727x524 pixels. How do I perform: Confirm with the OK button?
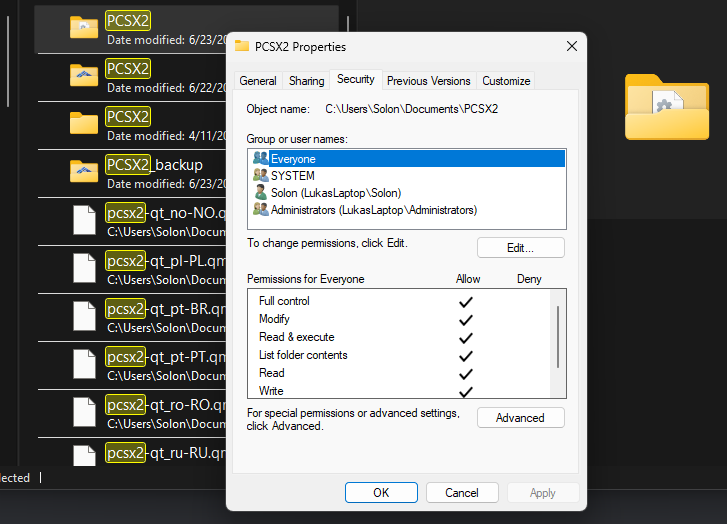point(381,492)
